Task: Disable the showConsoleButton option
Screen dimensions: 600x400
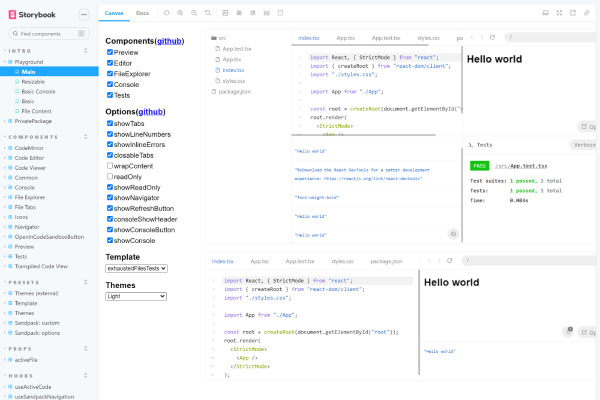Action: [x=110, y=230]
